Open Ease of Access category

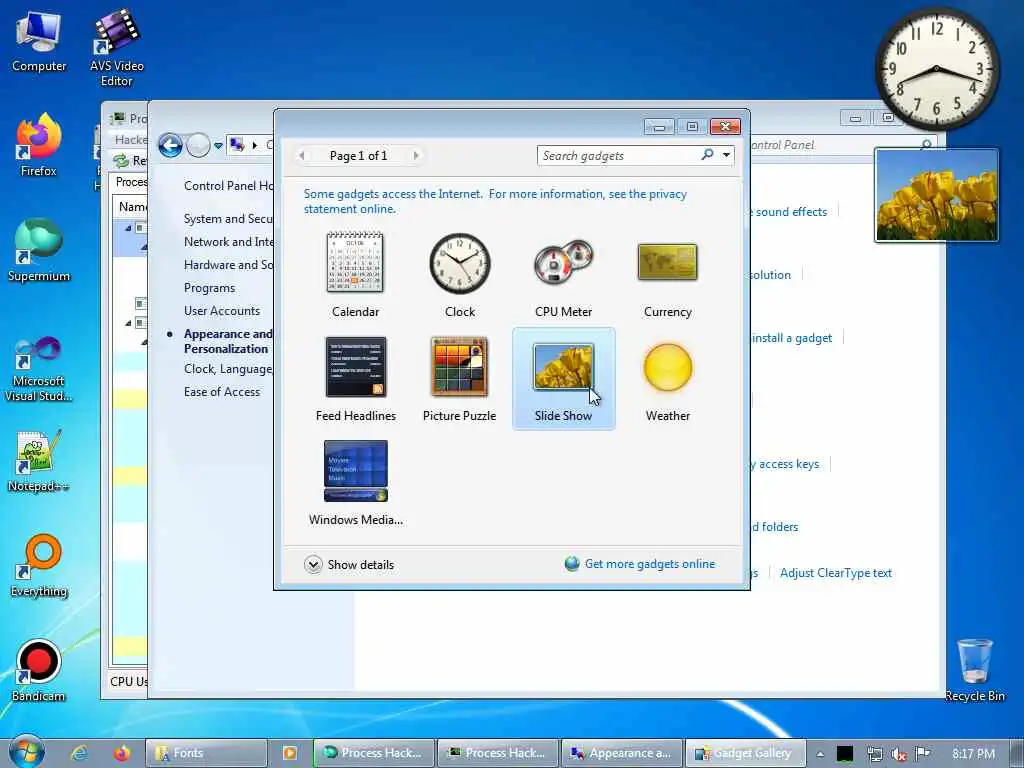221,392
